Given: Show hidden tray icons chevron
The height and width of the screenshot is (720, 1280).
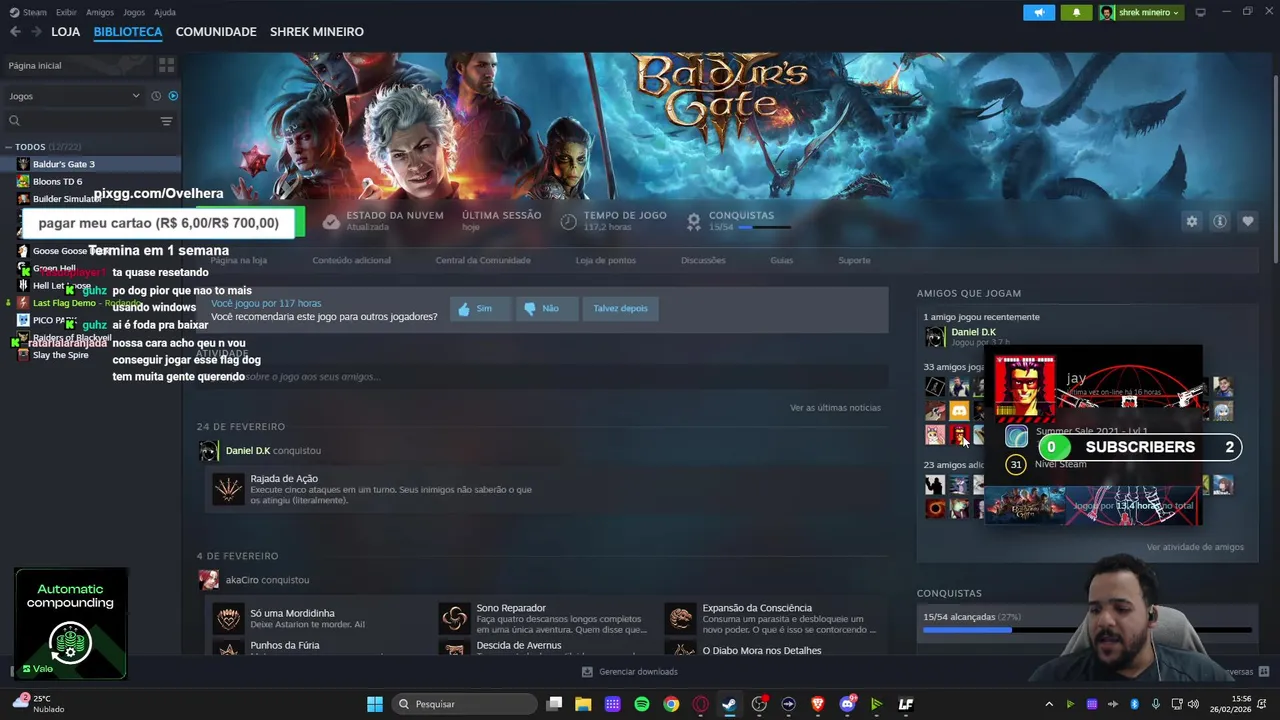Looking at the screenshot, I should [x=1048, y=704].
